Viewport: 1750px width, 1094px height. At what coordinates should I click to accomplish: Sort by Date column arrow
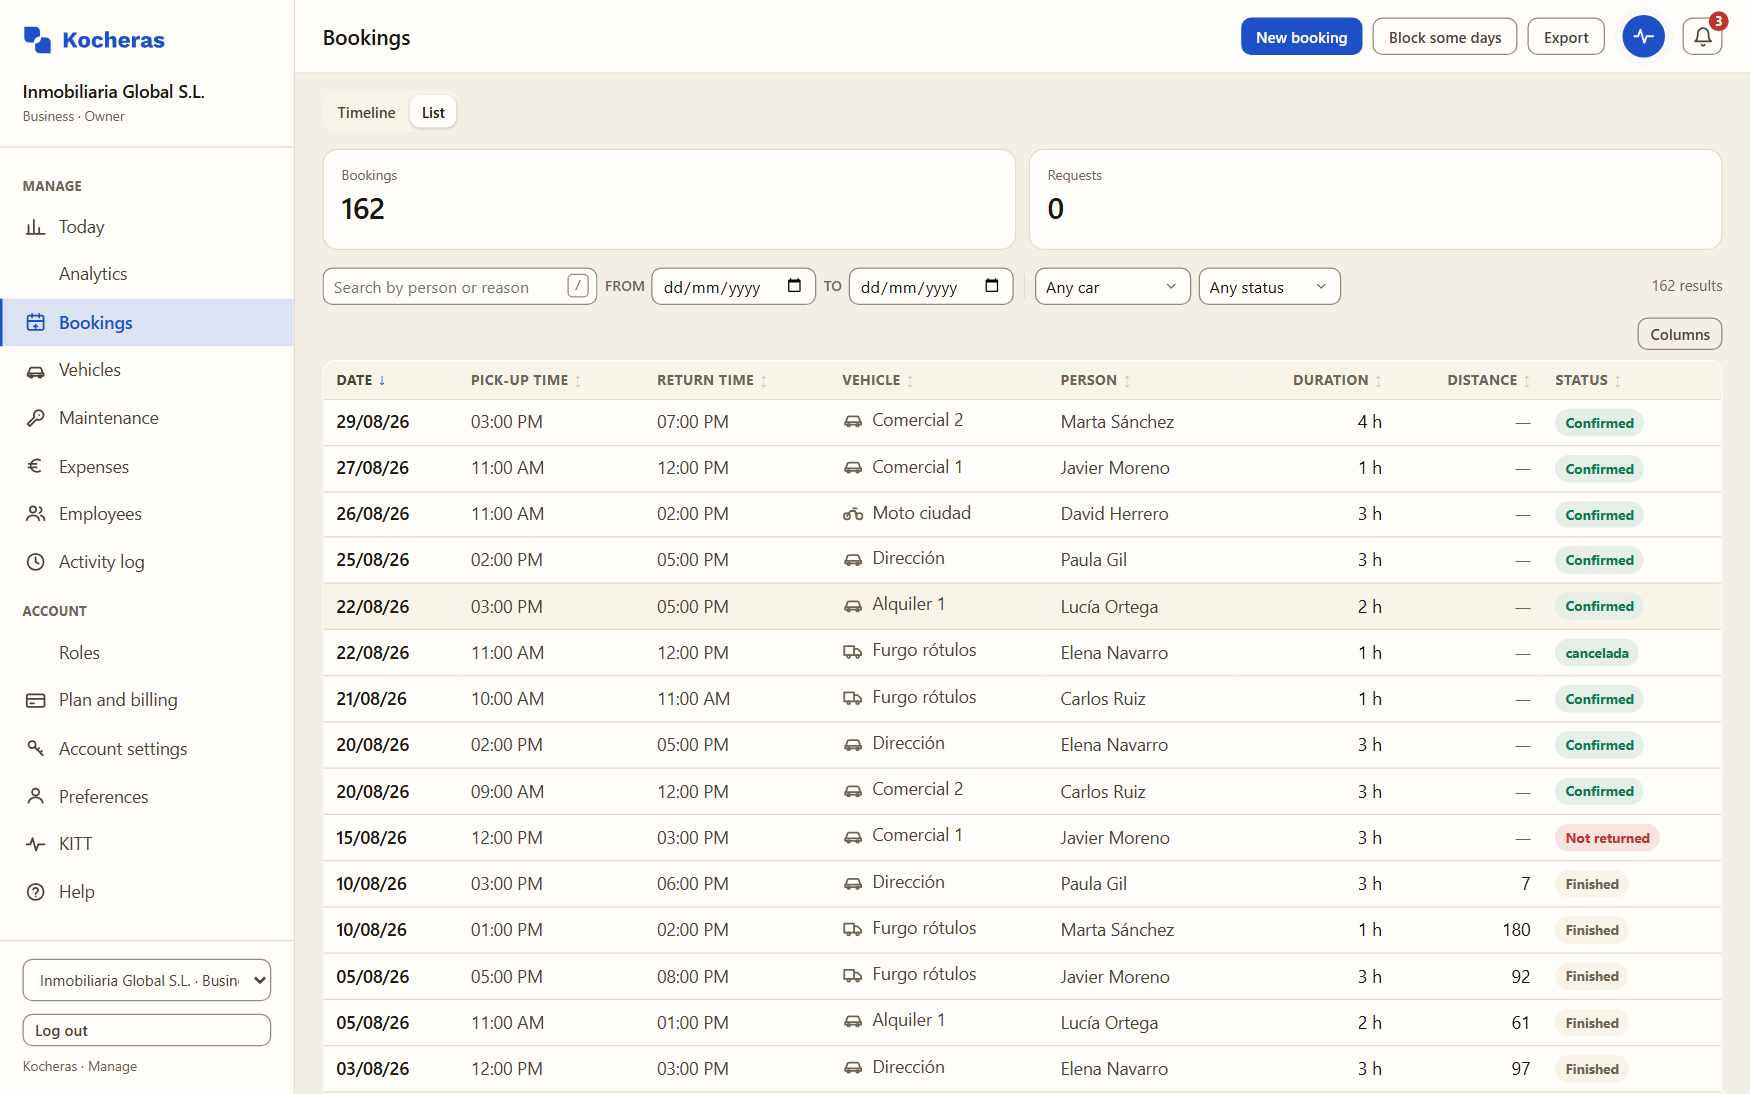pos(382,380)
